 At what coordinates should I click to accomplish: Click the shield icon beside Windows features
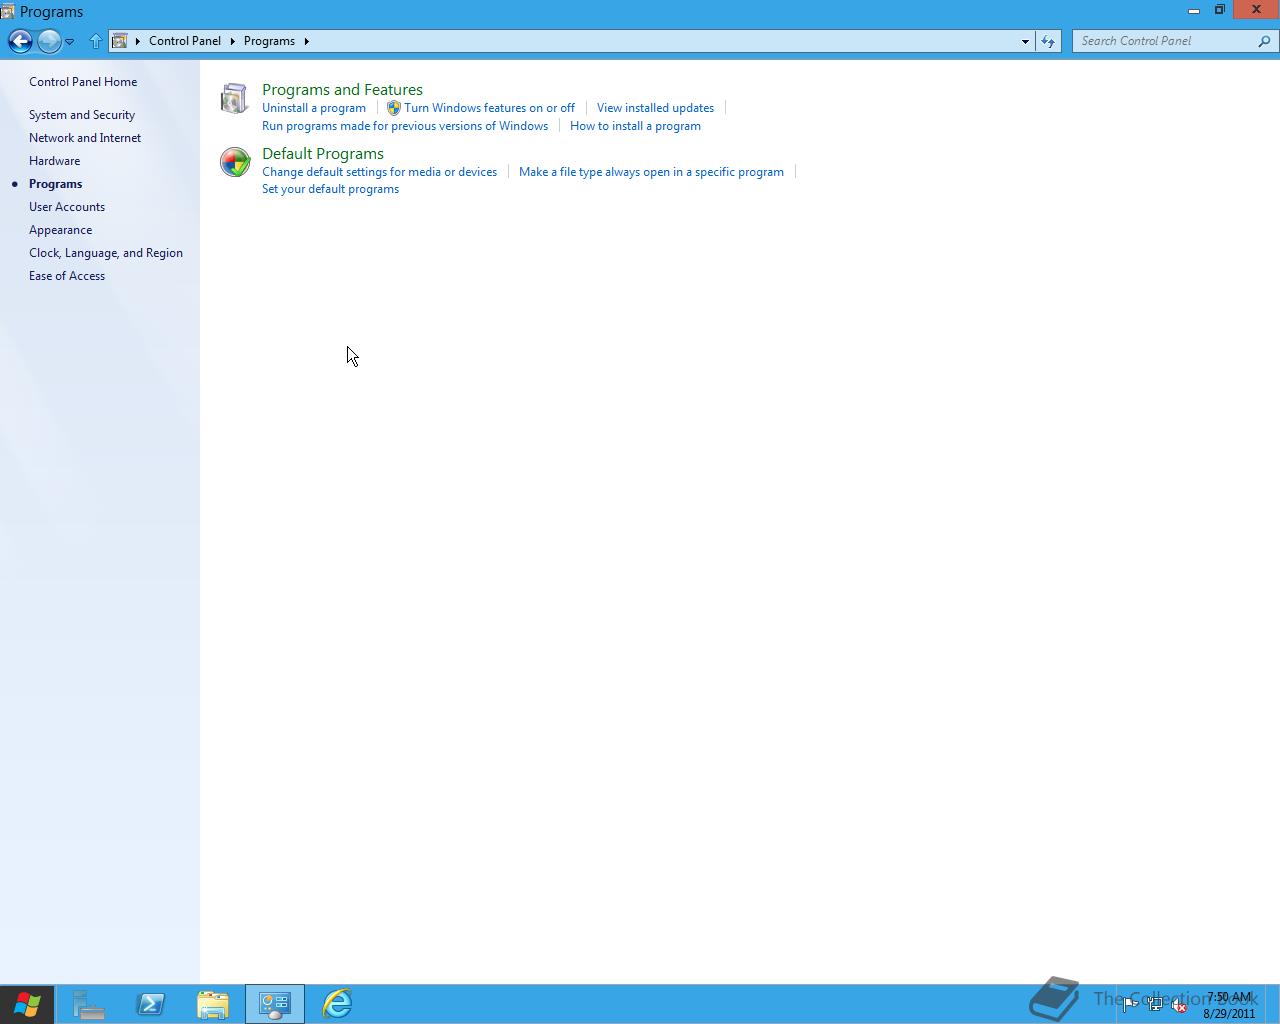click(394, 108)
